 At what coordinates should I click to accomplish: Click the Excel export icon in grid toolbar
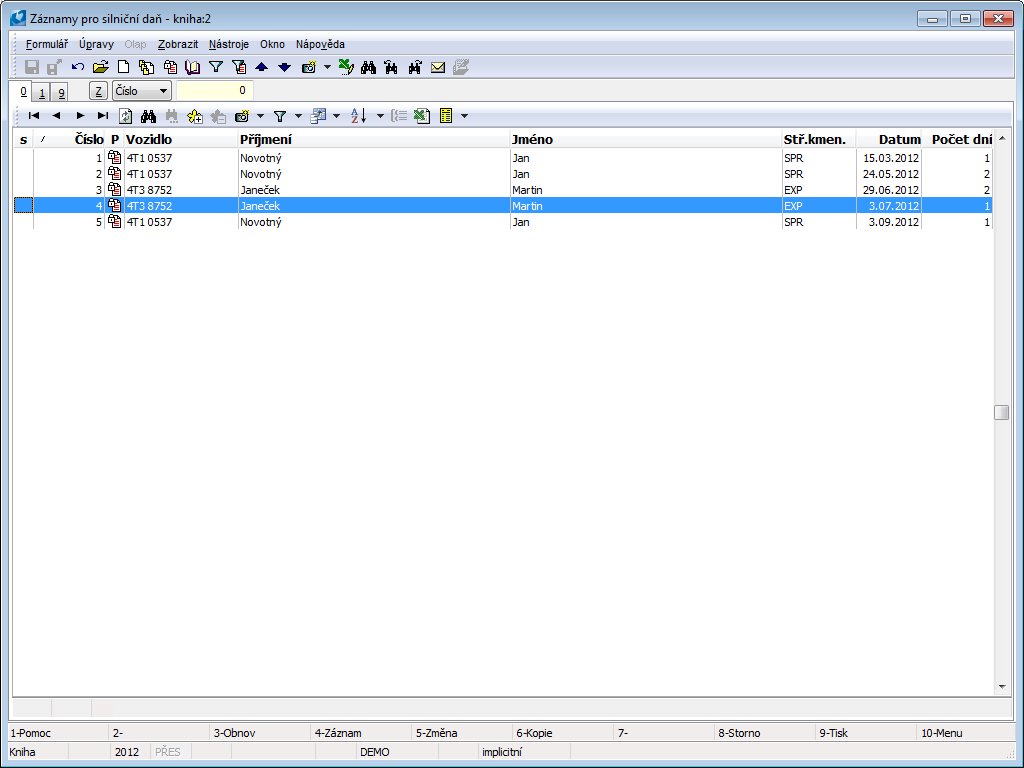click(x=422, y=116)
